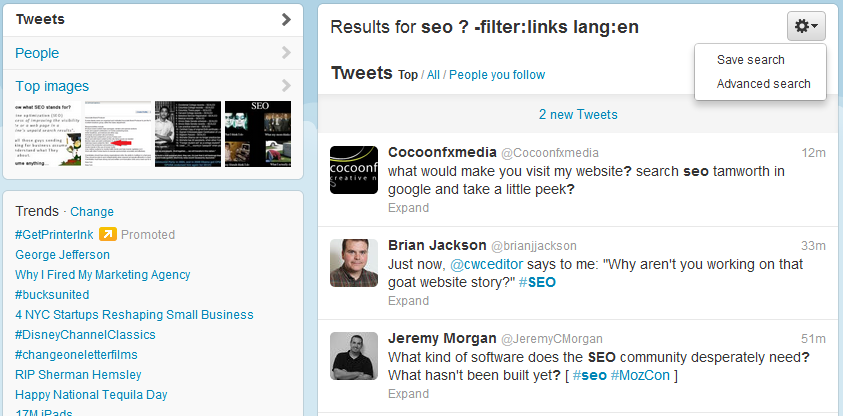This screenshot has width=843, height=416.
Task: Click Jeremy Morgan's profile photo
Action: pyautogui.click(x=354, y=356)
